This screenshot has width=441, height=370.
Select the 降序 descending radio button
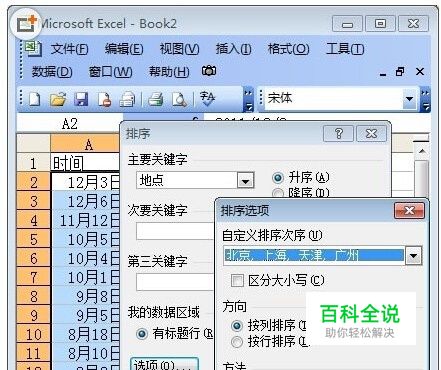[277, 193]
